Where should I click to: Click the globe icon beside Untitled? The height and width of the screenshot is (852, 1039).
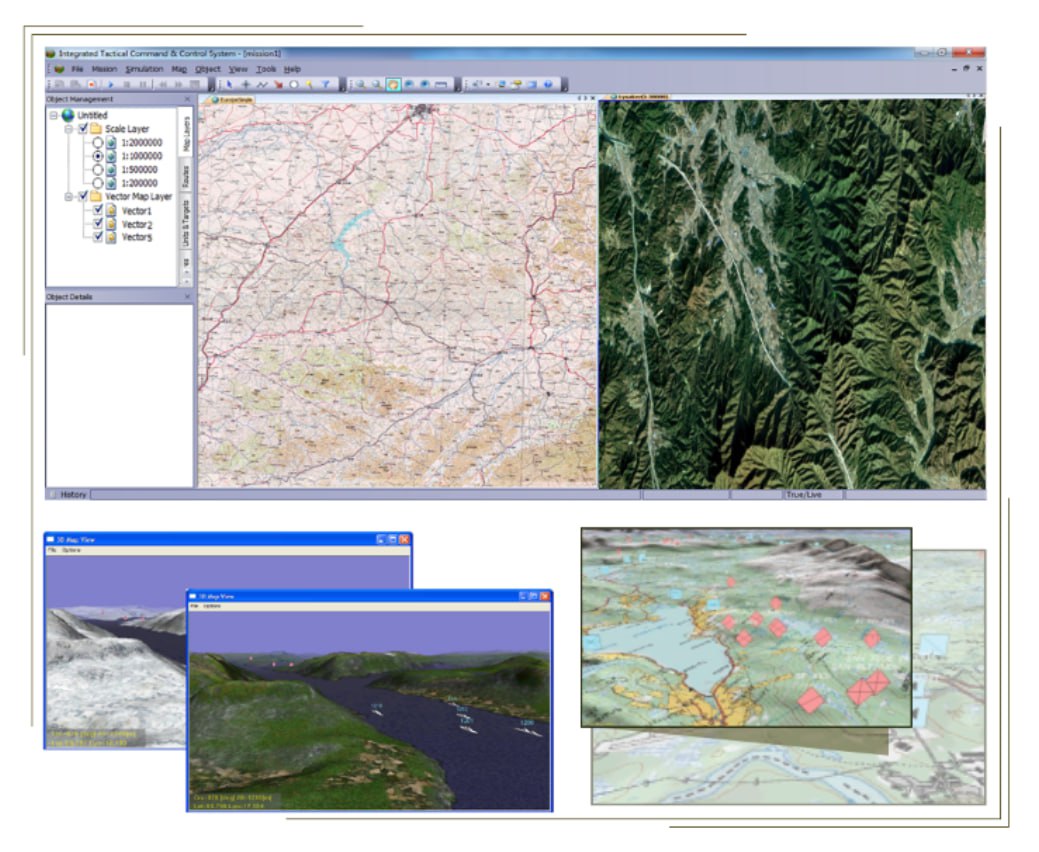click(68, 115)
